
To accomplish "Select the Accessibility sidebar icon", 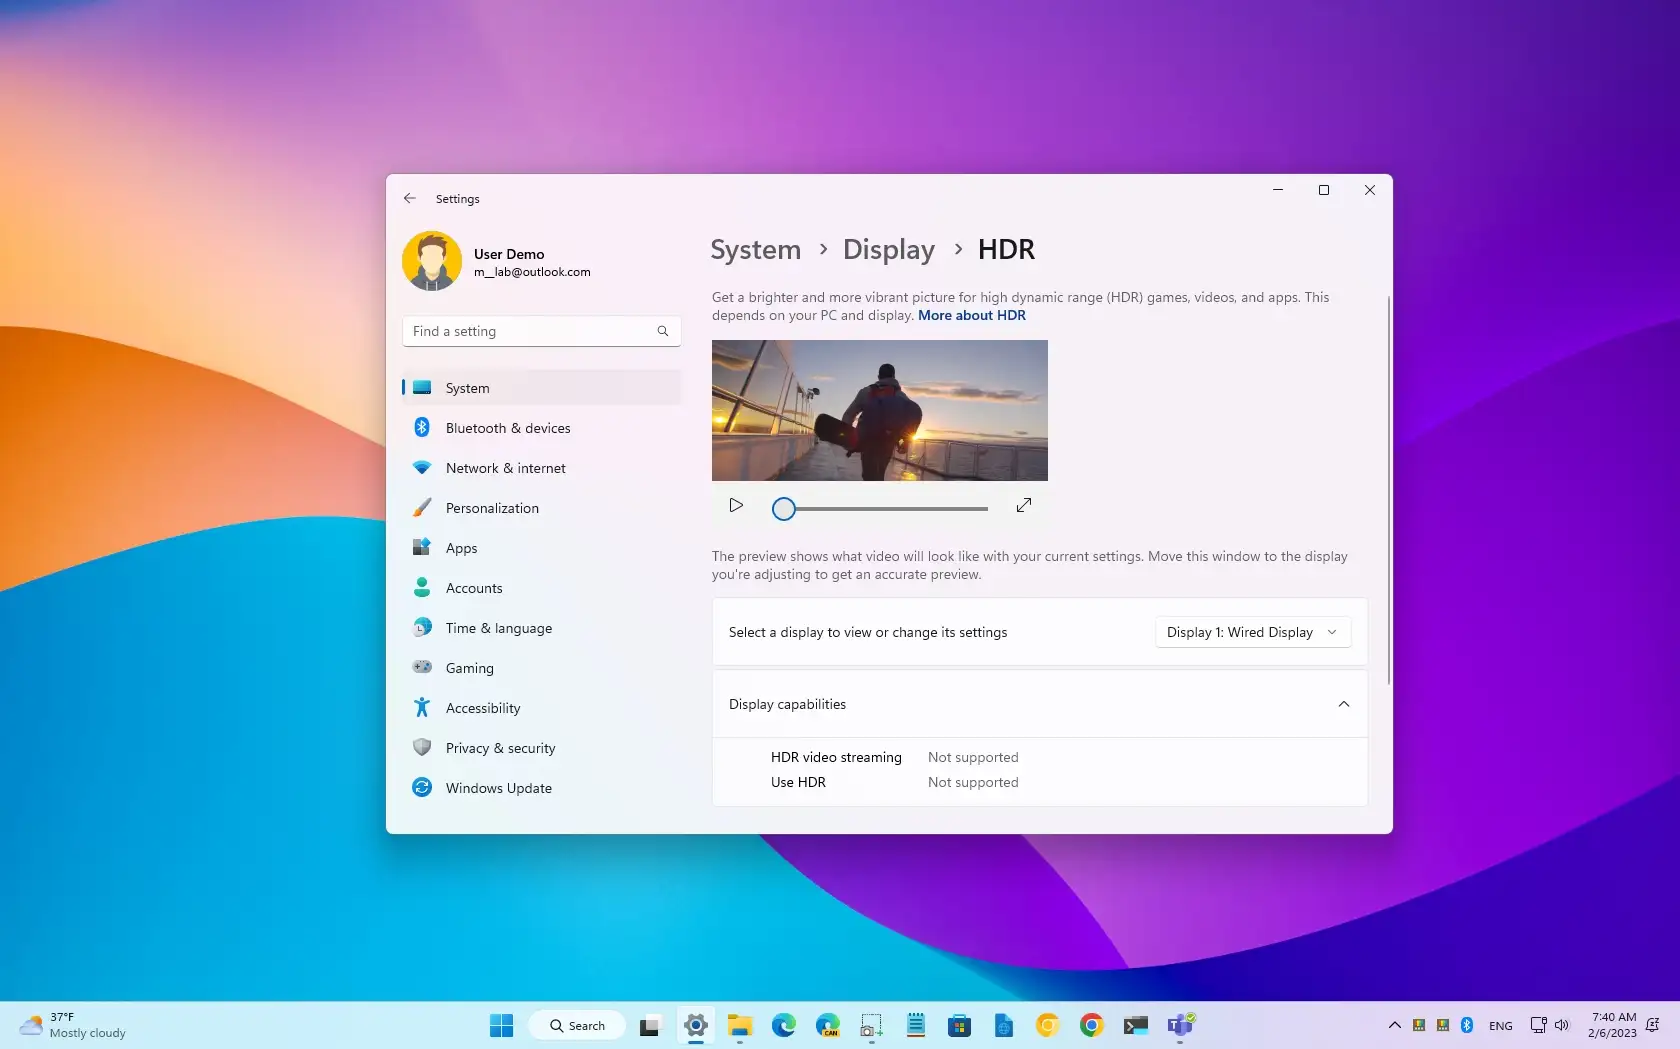I will [x=423, y=707].
